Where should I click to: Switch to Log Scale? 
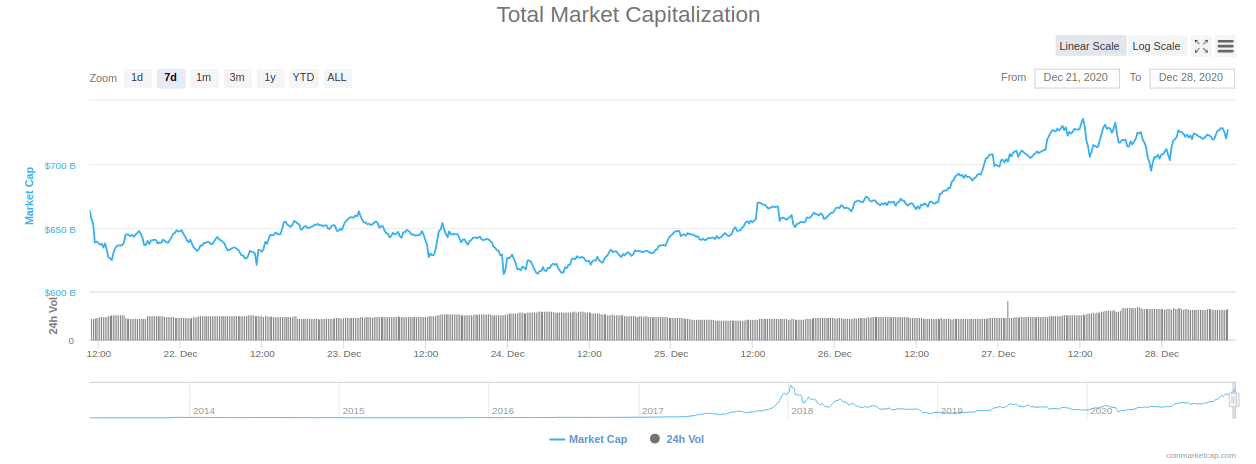[x=1156, y=46]
